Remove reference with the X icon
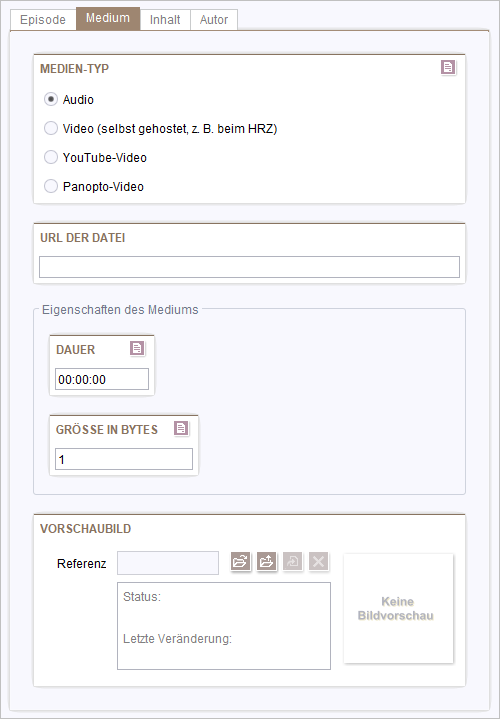This screenshot has width=500, height=719. [x=318, y=561]
